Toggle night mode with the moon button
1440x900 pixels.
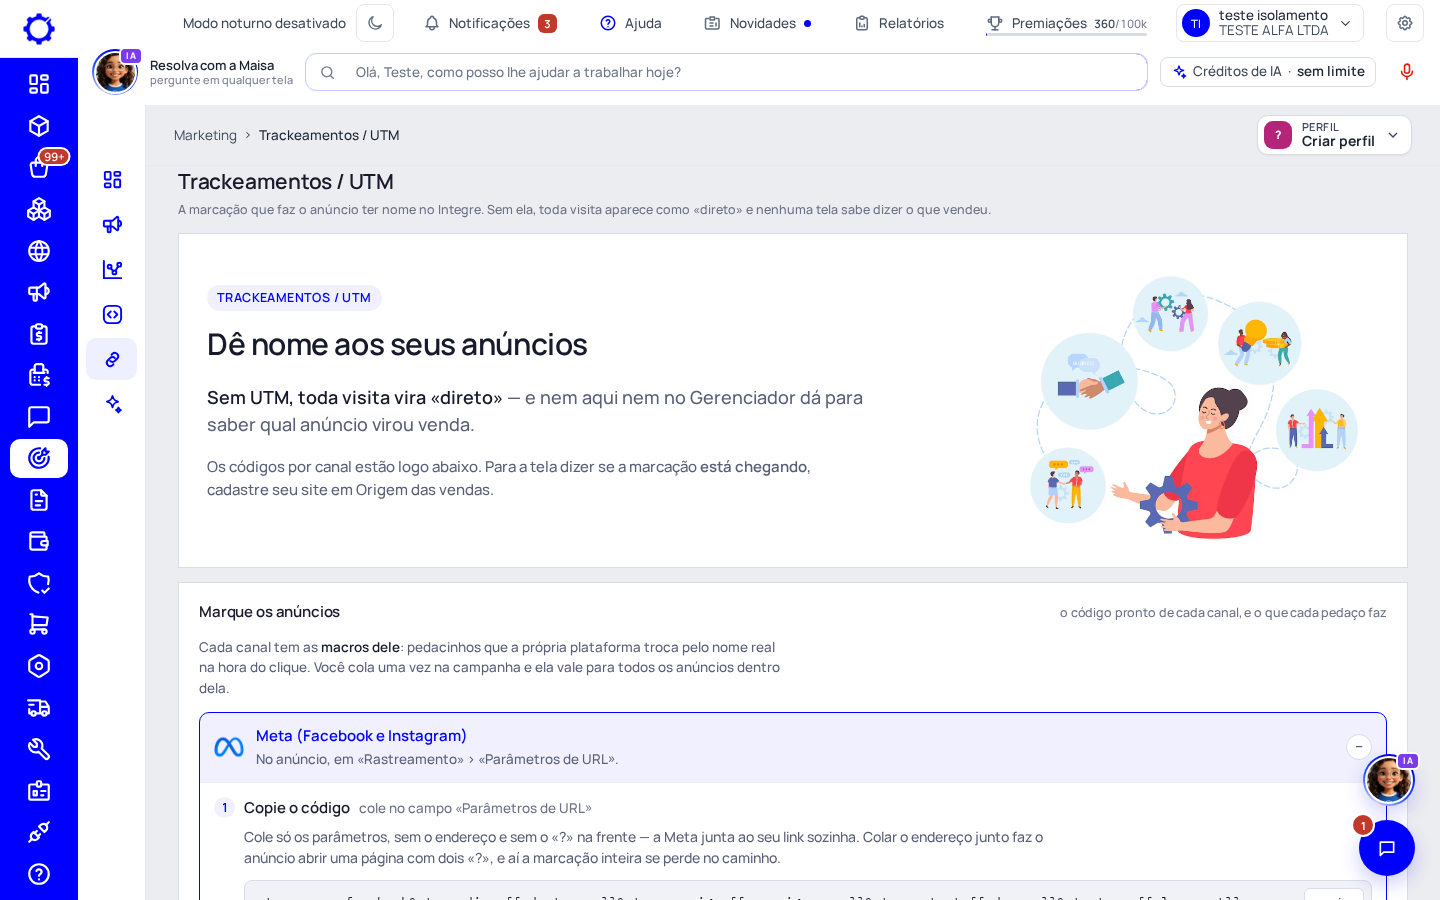point(375,23)
